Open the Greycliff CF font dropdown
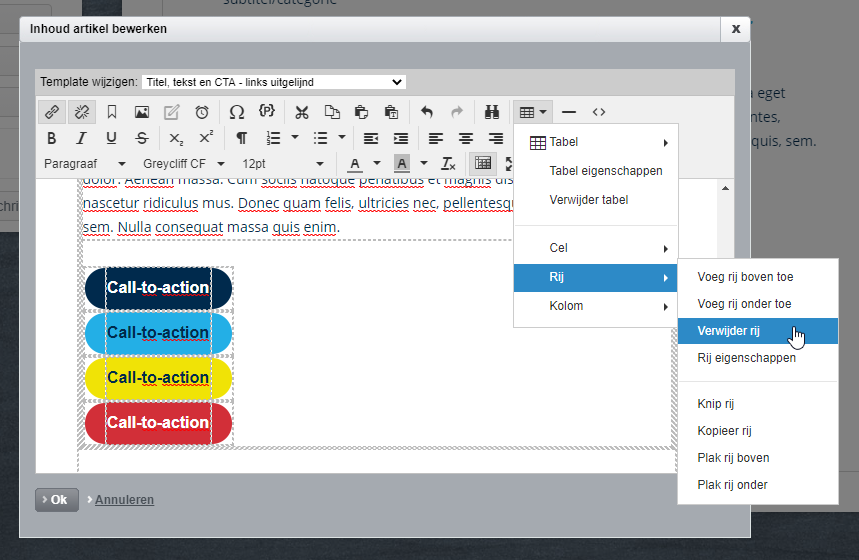The height and width of the screenshot is (560, 859). (x=184, y=164)
